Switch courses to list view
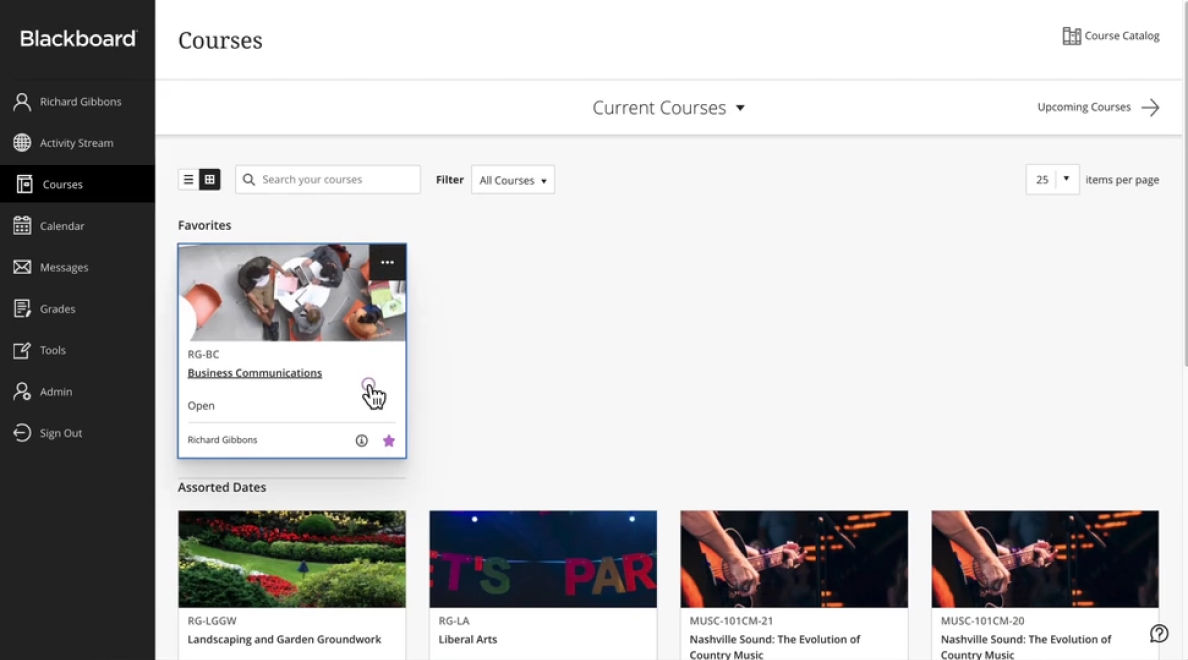The image size is (1188, 660). 187,179
